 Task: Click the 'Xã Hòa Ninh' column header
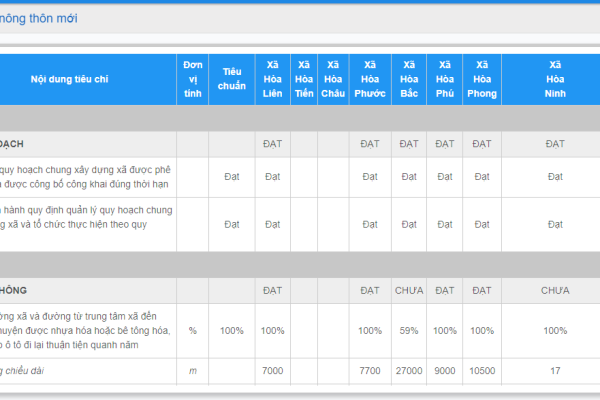coord(555,79)
